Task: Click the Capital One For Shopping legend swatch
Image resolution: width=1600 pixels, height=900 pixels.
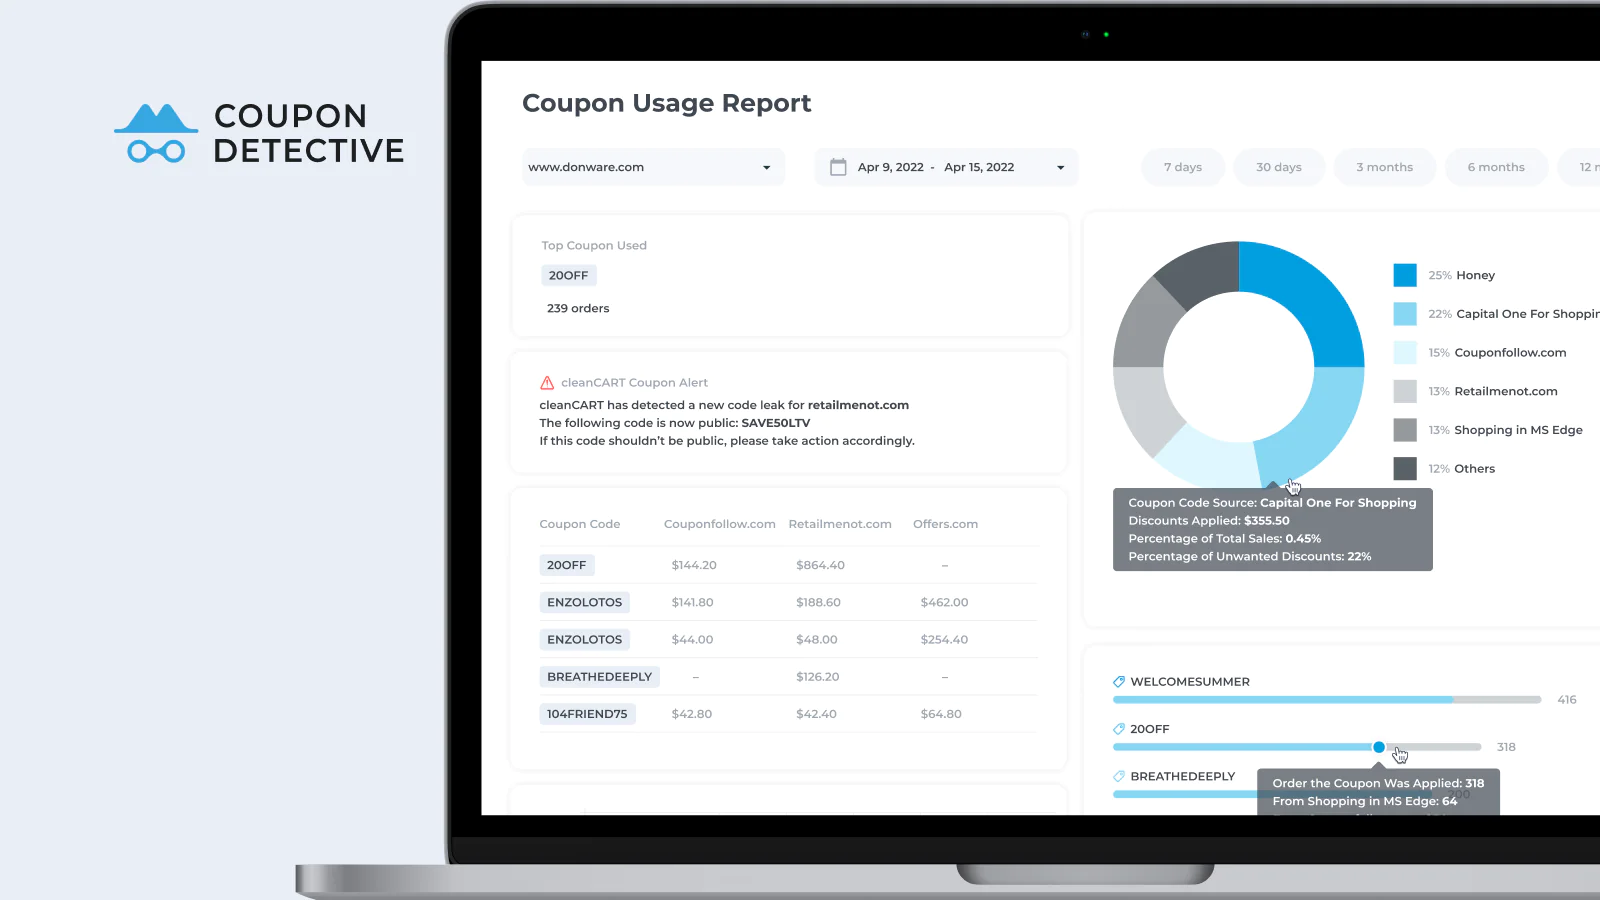Action: pyautogui.click(x=1405, y=314)
